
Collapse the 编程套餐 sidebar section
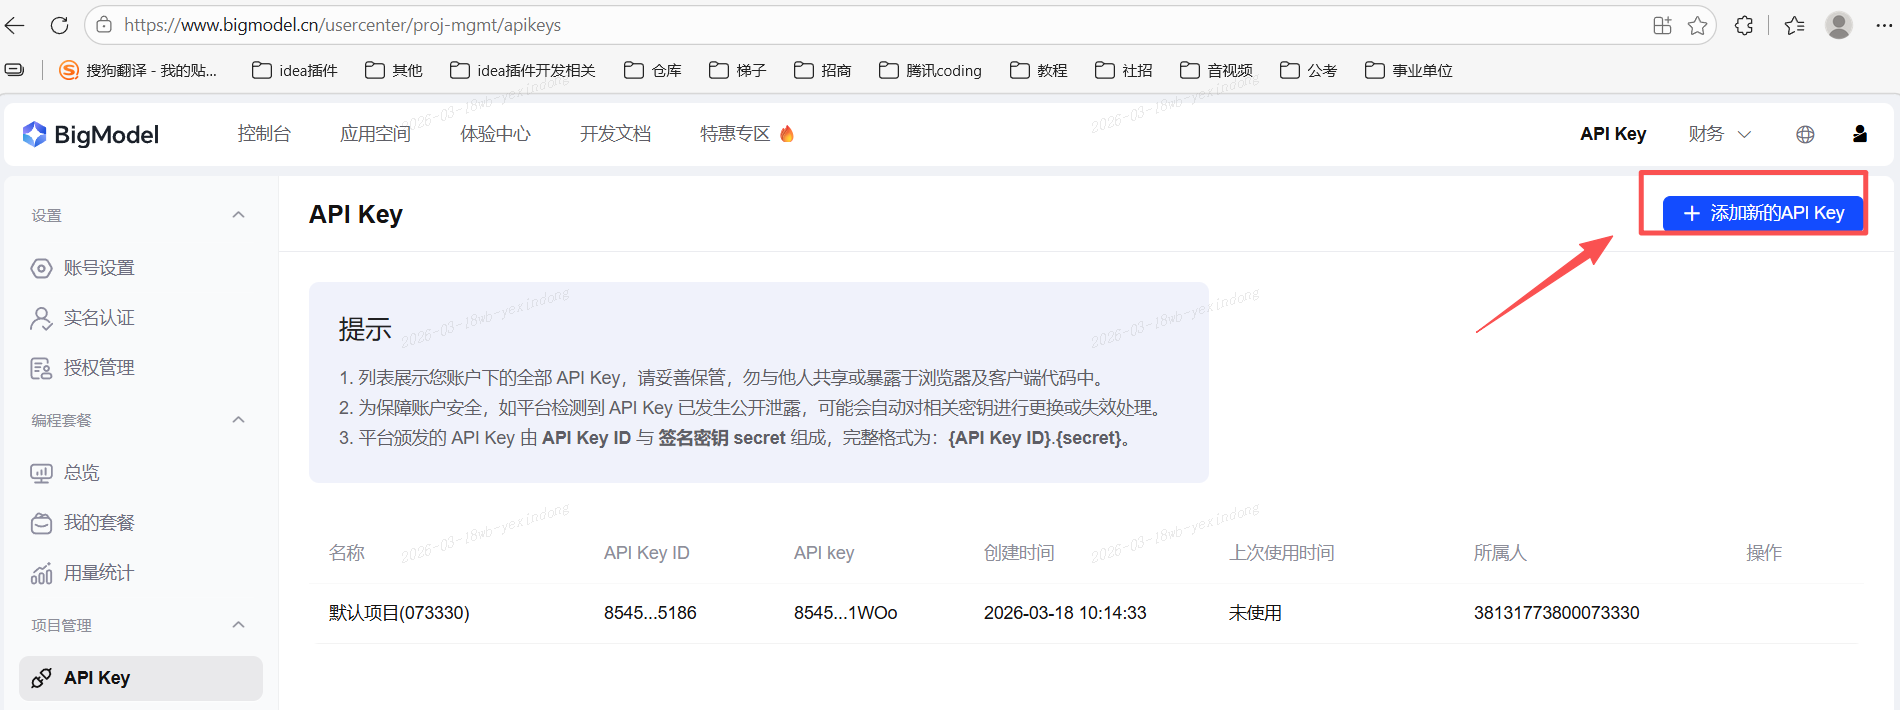(238, 420)
